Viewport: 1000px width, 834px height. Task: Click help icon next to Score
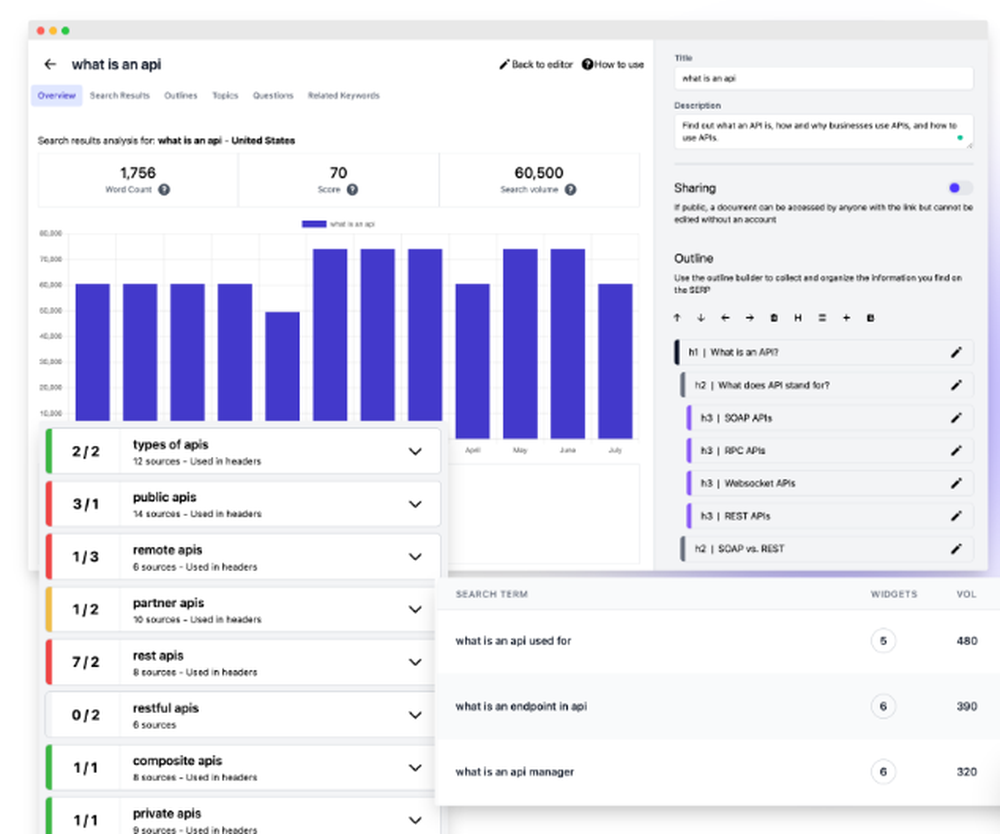coord(352,189)
